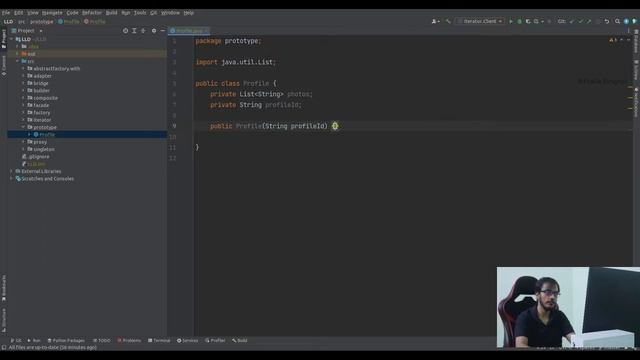
Task: Open the Profiler tool window
Action: point(215,340)
